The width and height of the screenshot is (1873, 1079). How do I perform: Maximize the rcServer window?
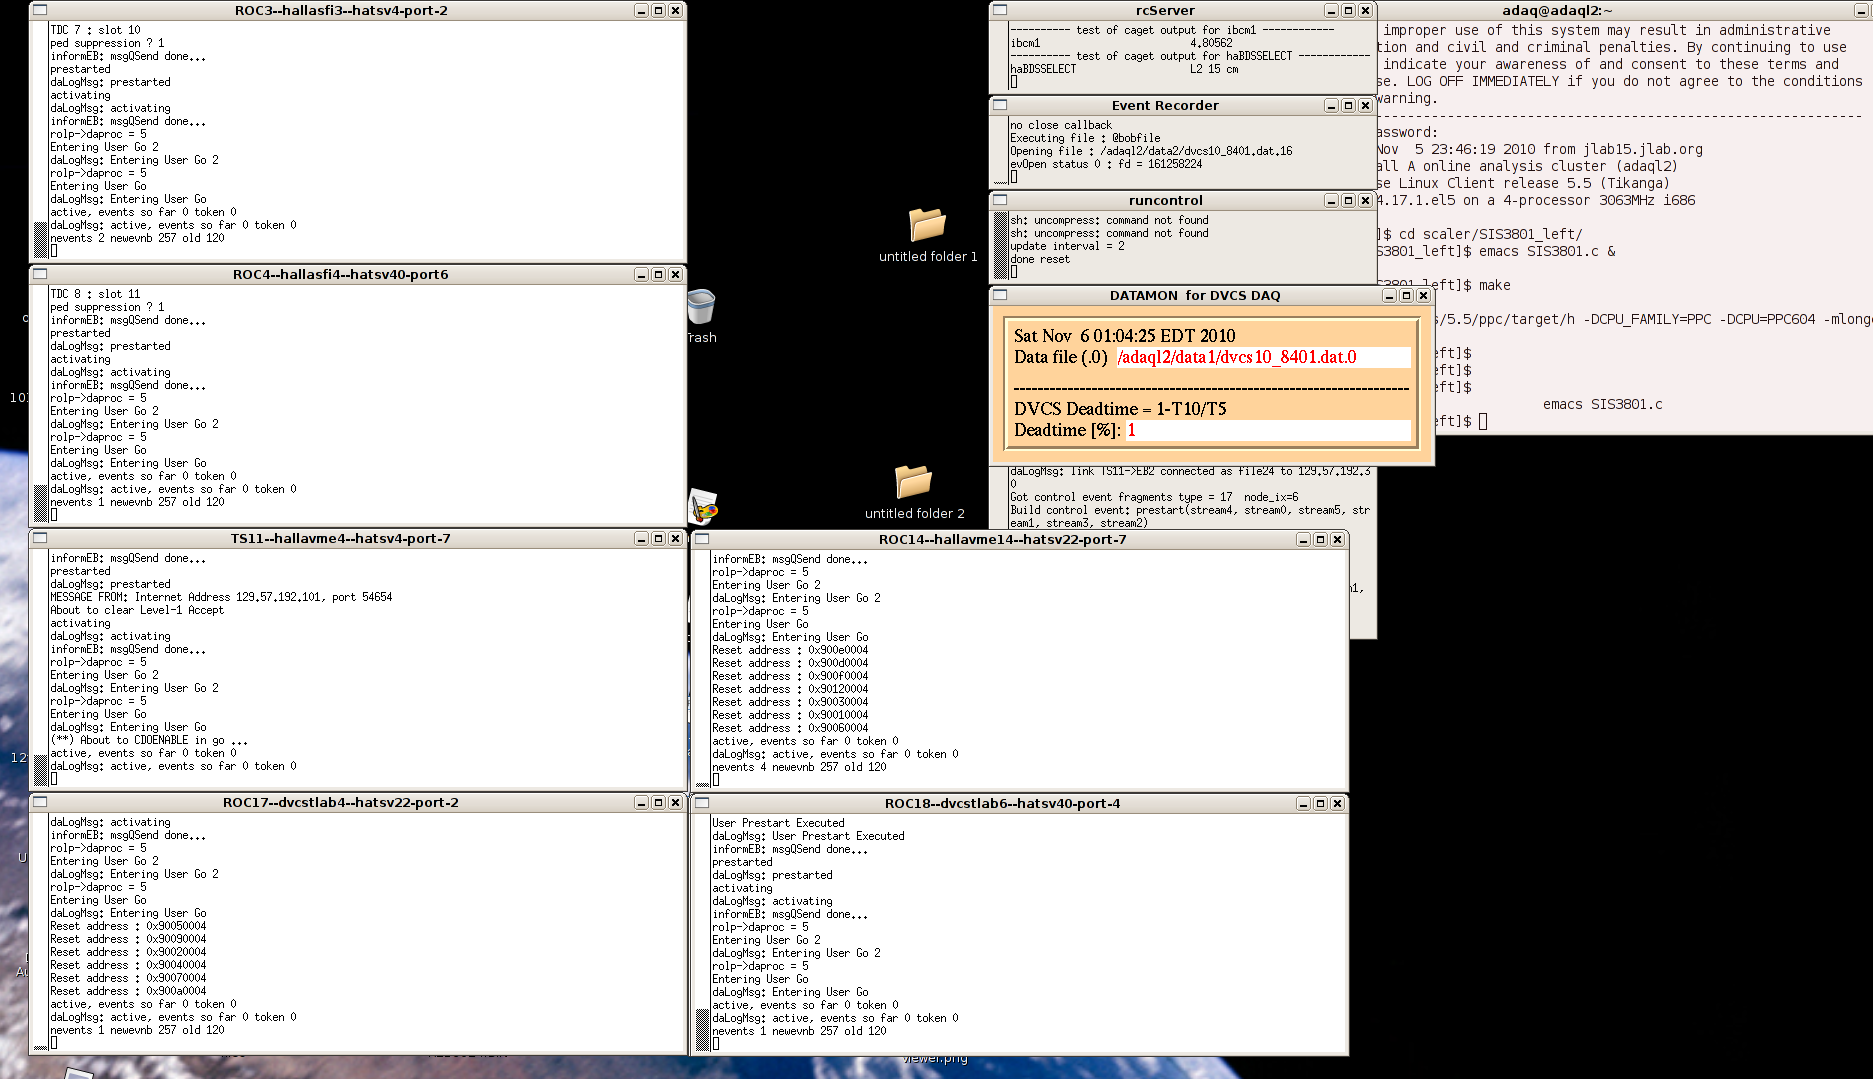1348,10
